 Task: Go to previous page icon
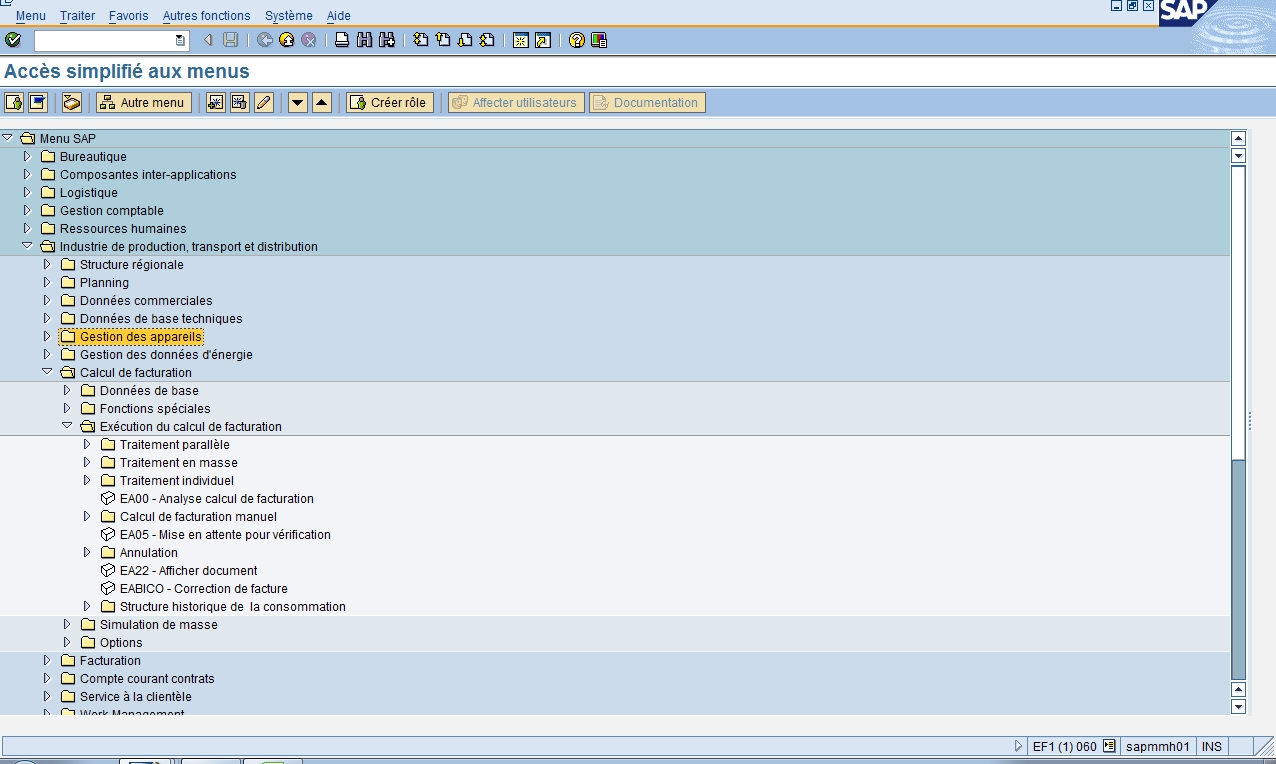pyautogui.click(x=443, y=40)
